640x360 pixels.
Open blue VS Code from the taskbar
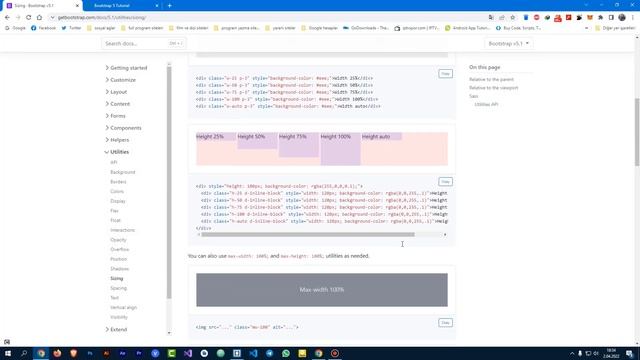pos(253,353)
